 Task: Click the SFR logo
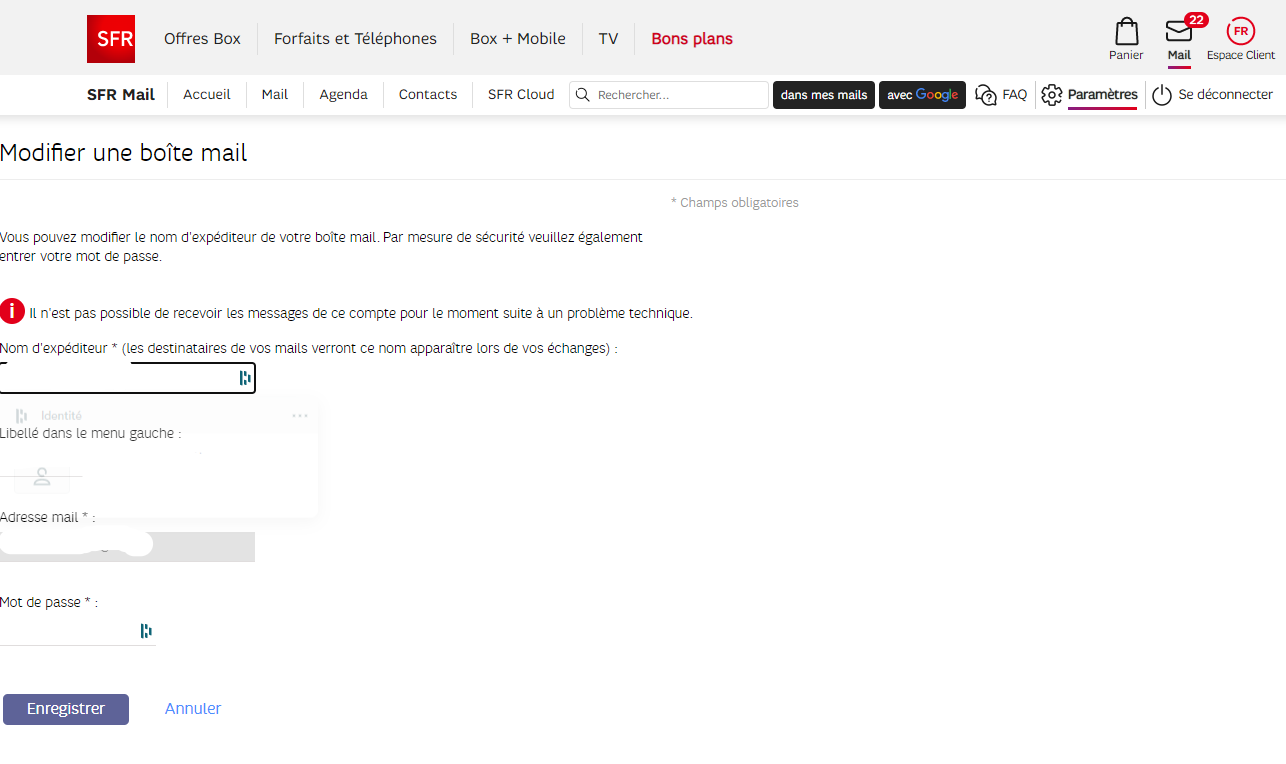click(110, 39)
